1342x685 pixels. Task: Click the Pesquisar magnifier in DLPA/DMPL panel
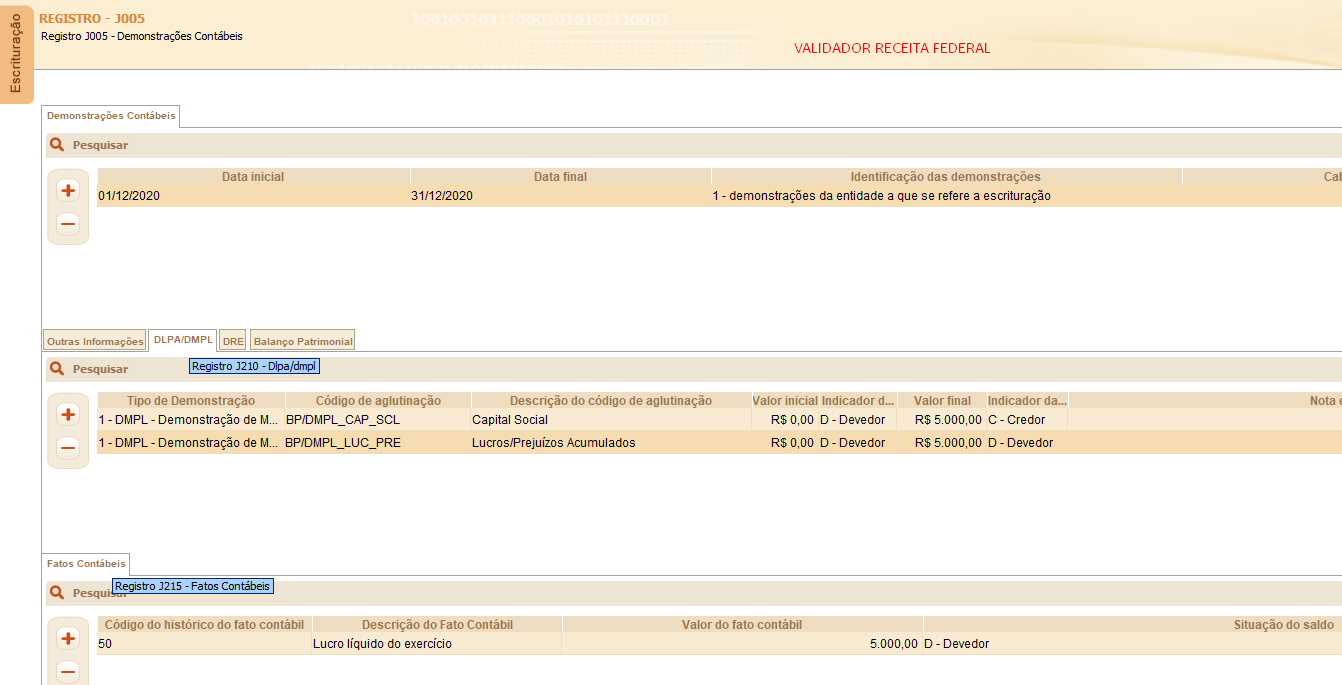click(x=56, y=368)
